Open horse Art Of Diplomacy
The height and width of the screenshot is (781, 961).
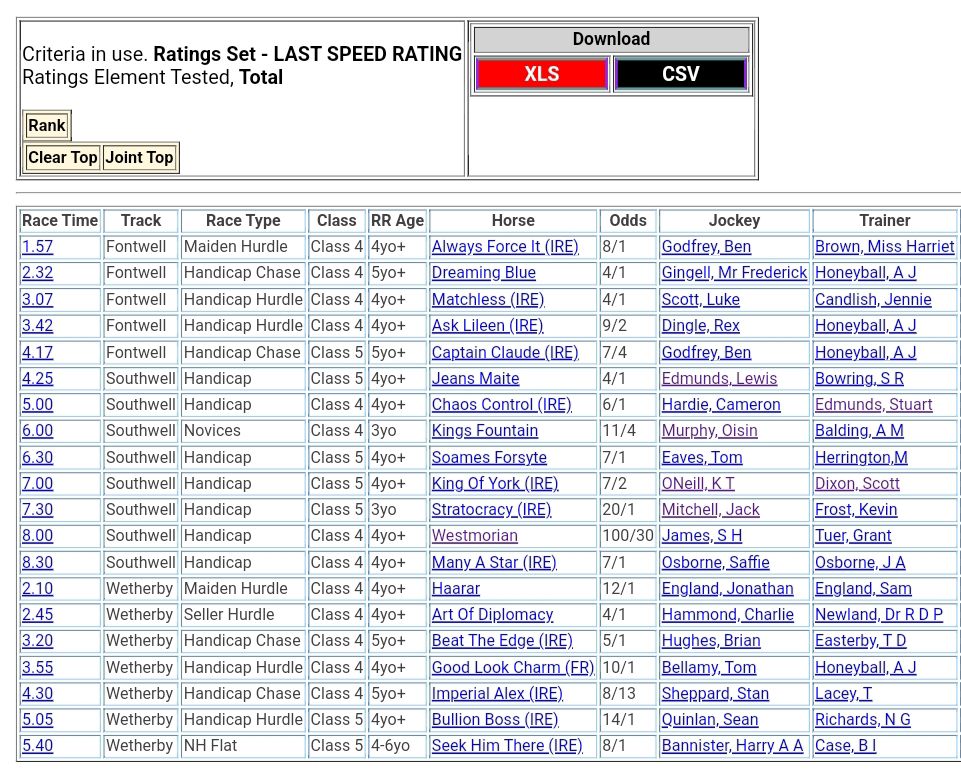492,615
